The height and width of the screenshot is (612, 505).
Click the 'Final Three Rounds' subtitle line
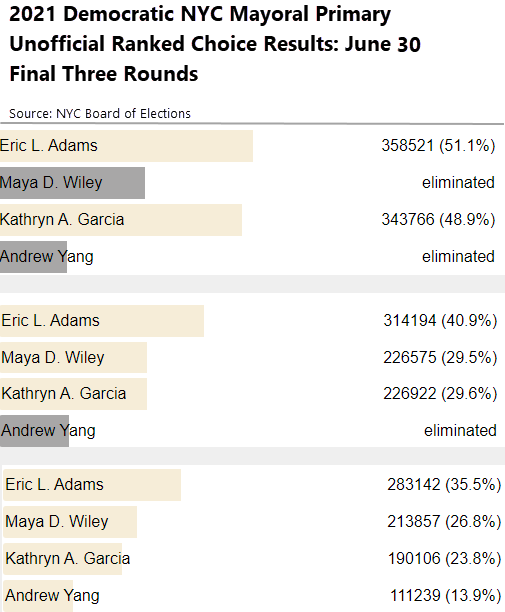[104, 74]
